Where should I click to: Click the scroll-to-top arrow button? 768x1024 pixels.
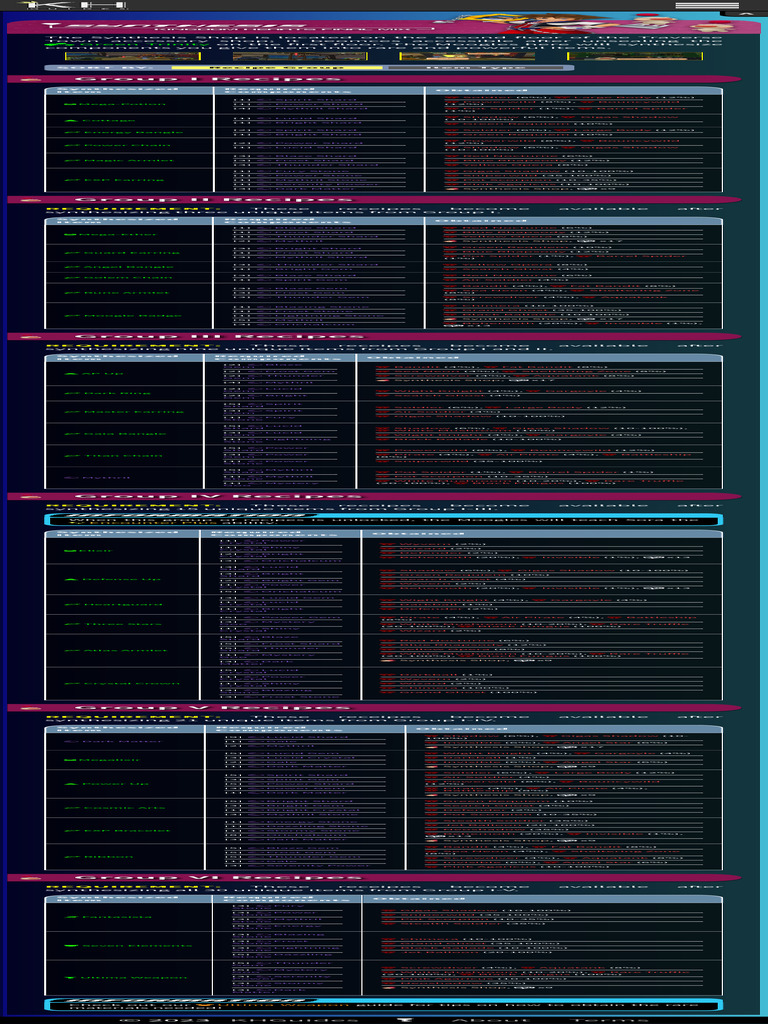pyautogui.click(x=744, y=14)
